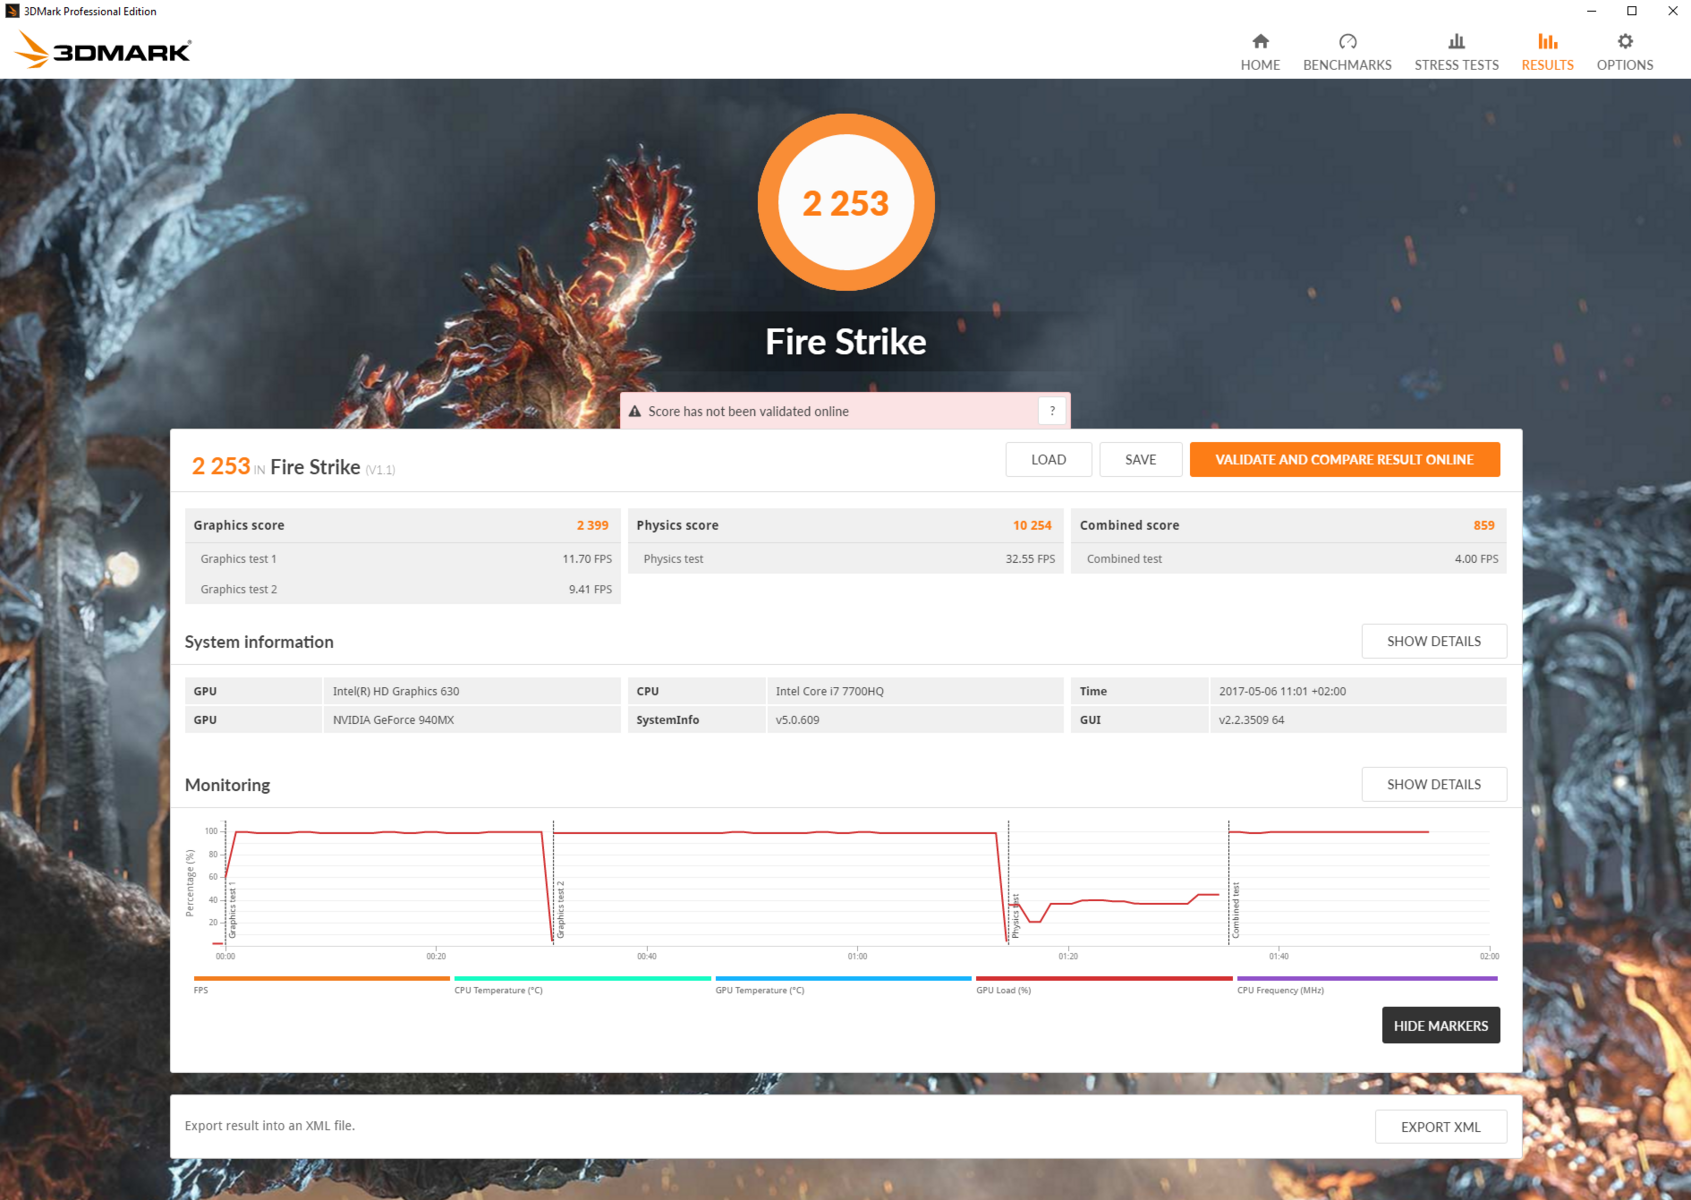Close the 3DMark window
1691x1200 pixels.
click(x=1672, y=11)
